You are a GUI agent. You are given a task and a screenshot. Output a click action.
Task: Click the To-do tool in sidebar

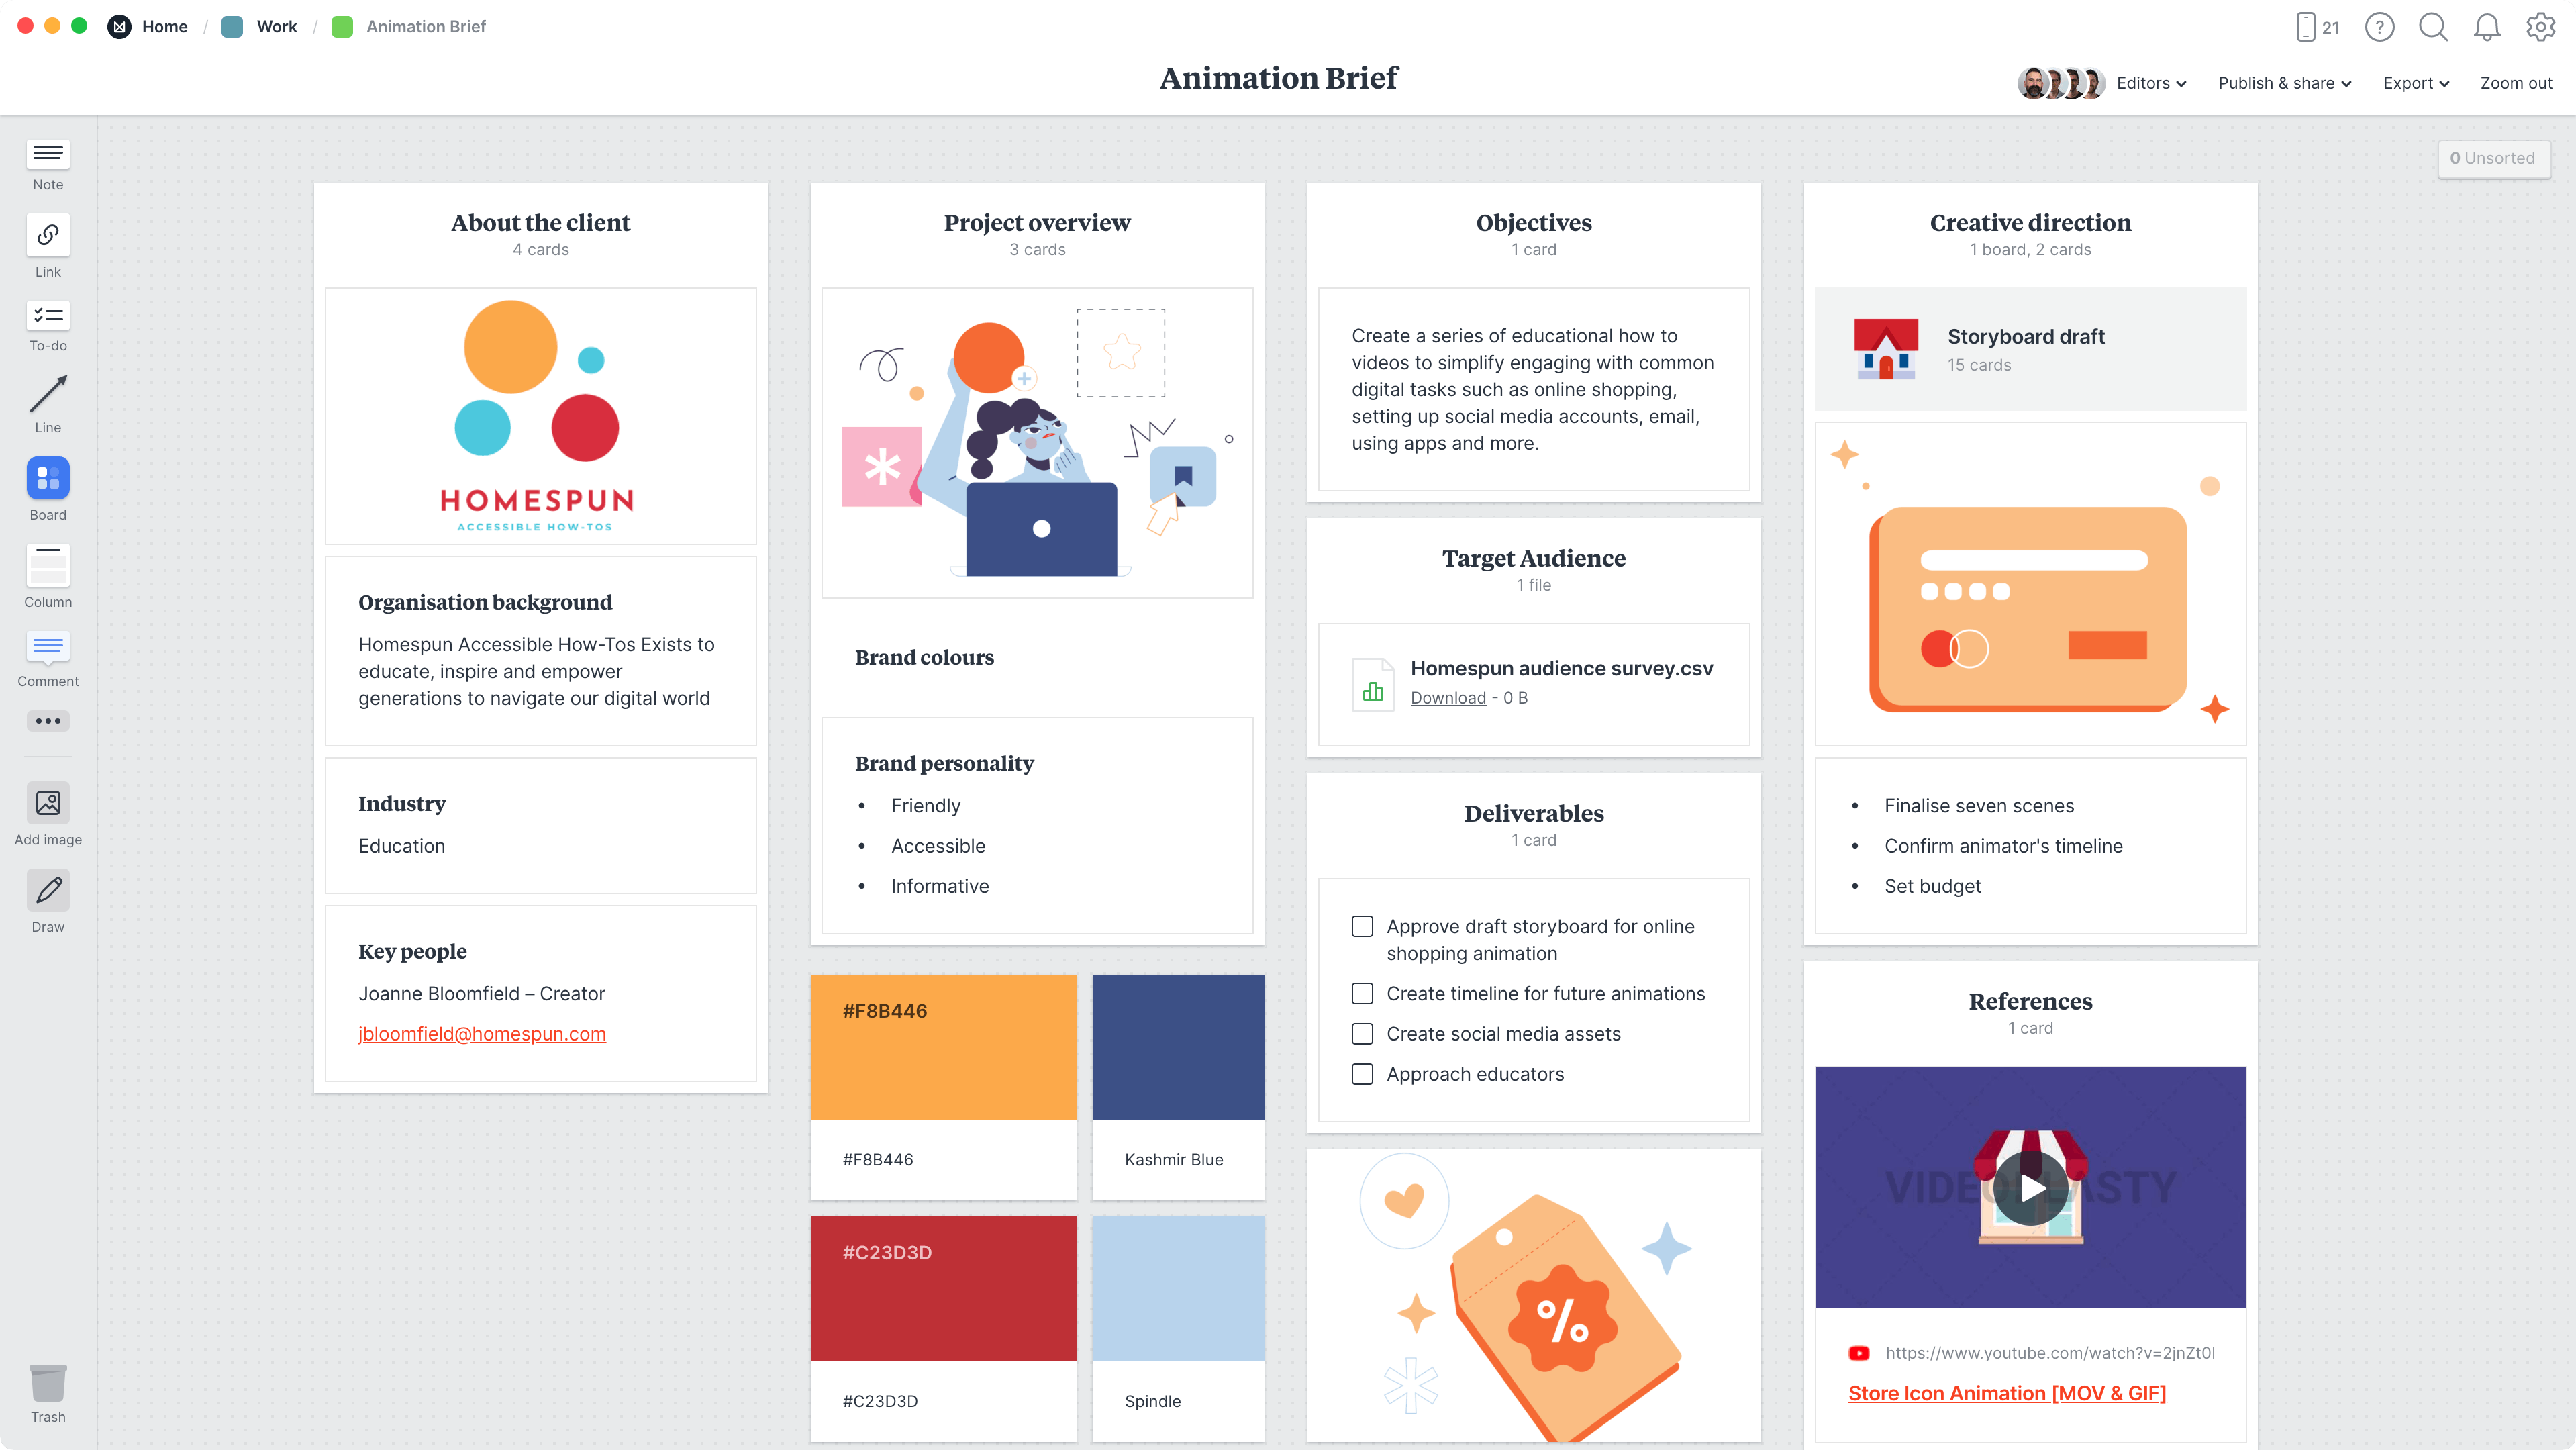(x=48, y=326)
